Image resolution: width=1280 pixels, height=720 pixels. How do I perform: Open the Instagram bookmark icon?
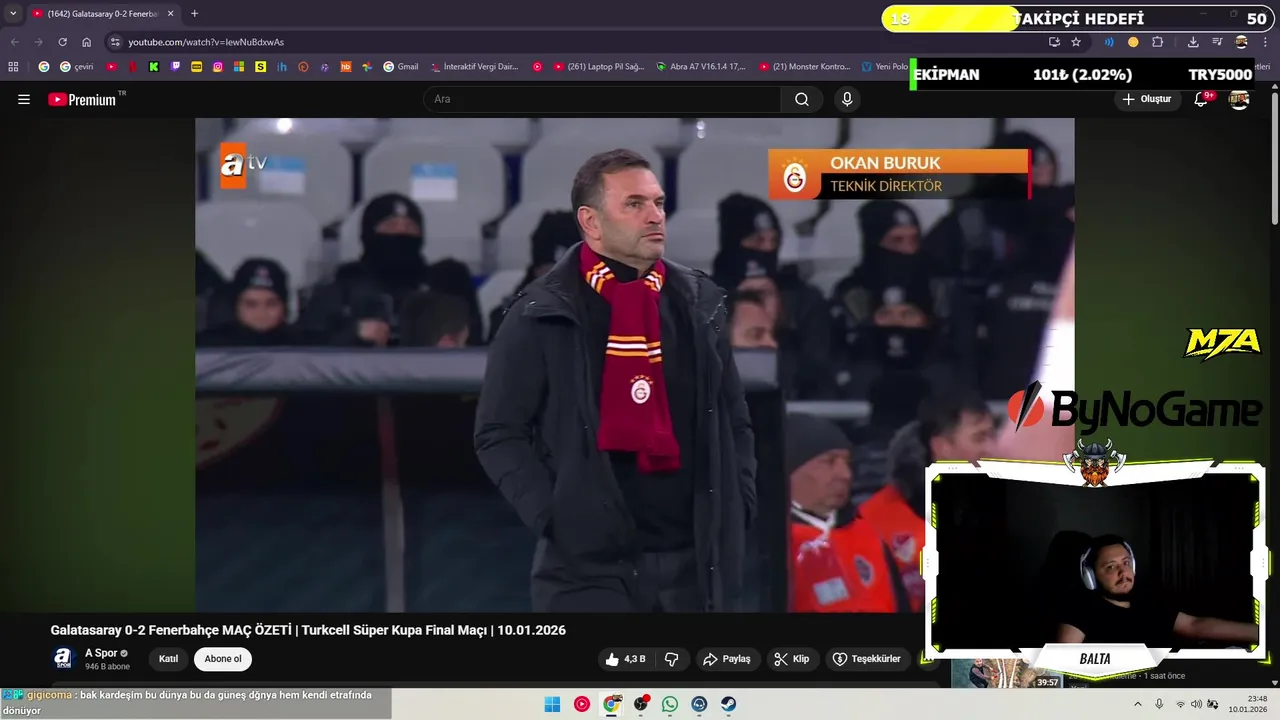pos(218,67)
